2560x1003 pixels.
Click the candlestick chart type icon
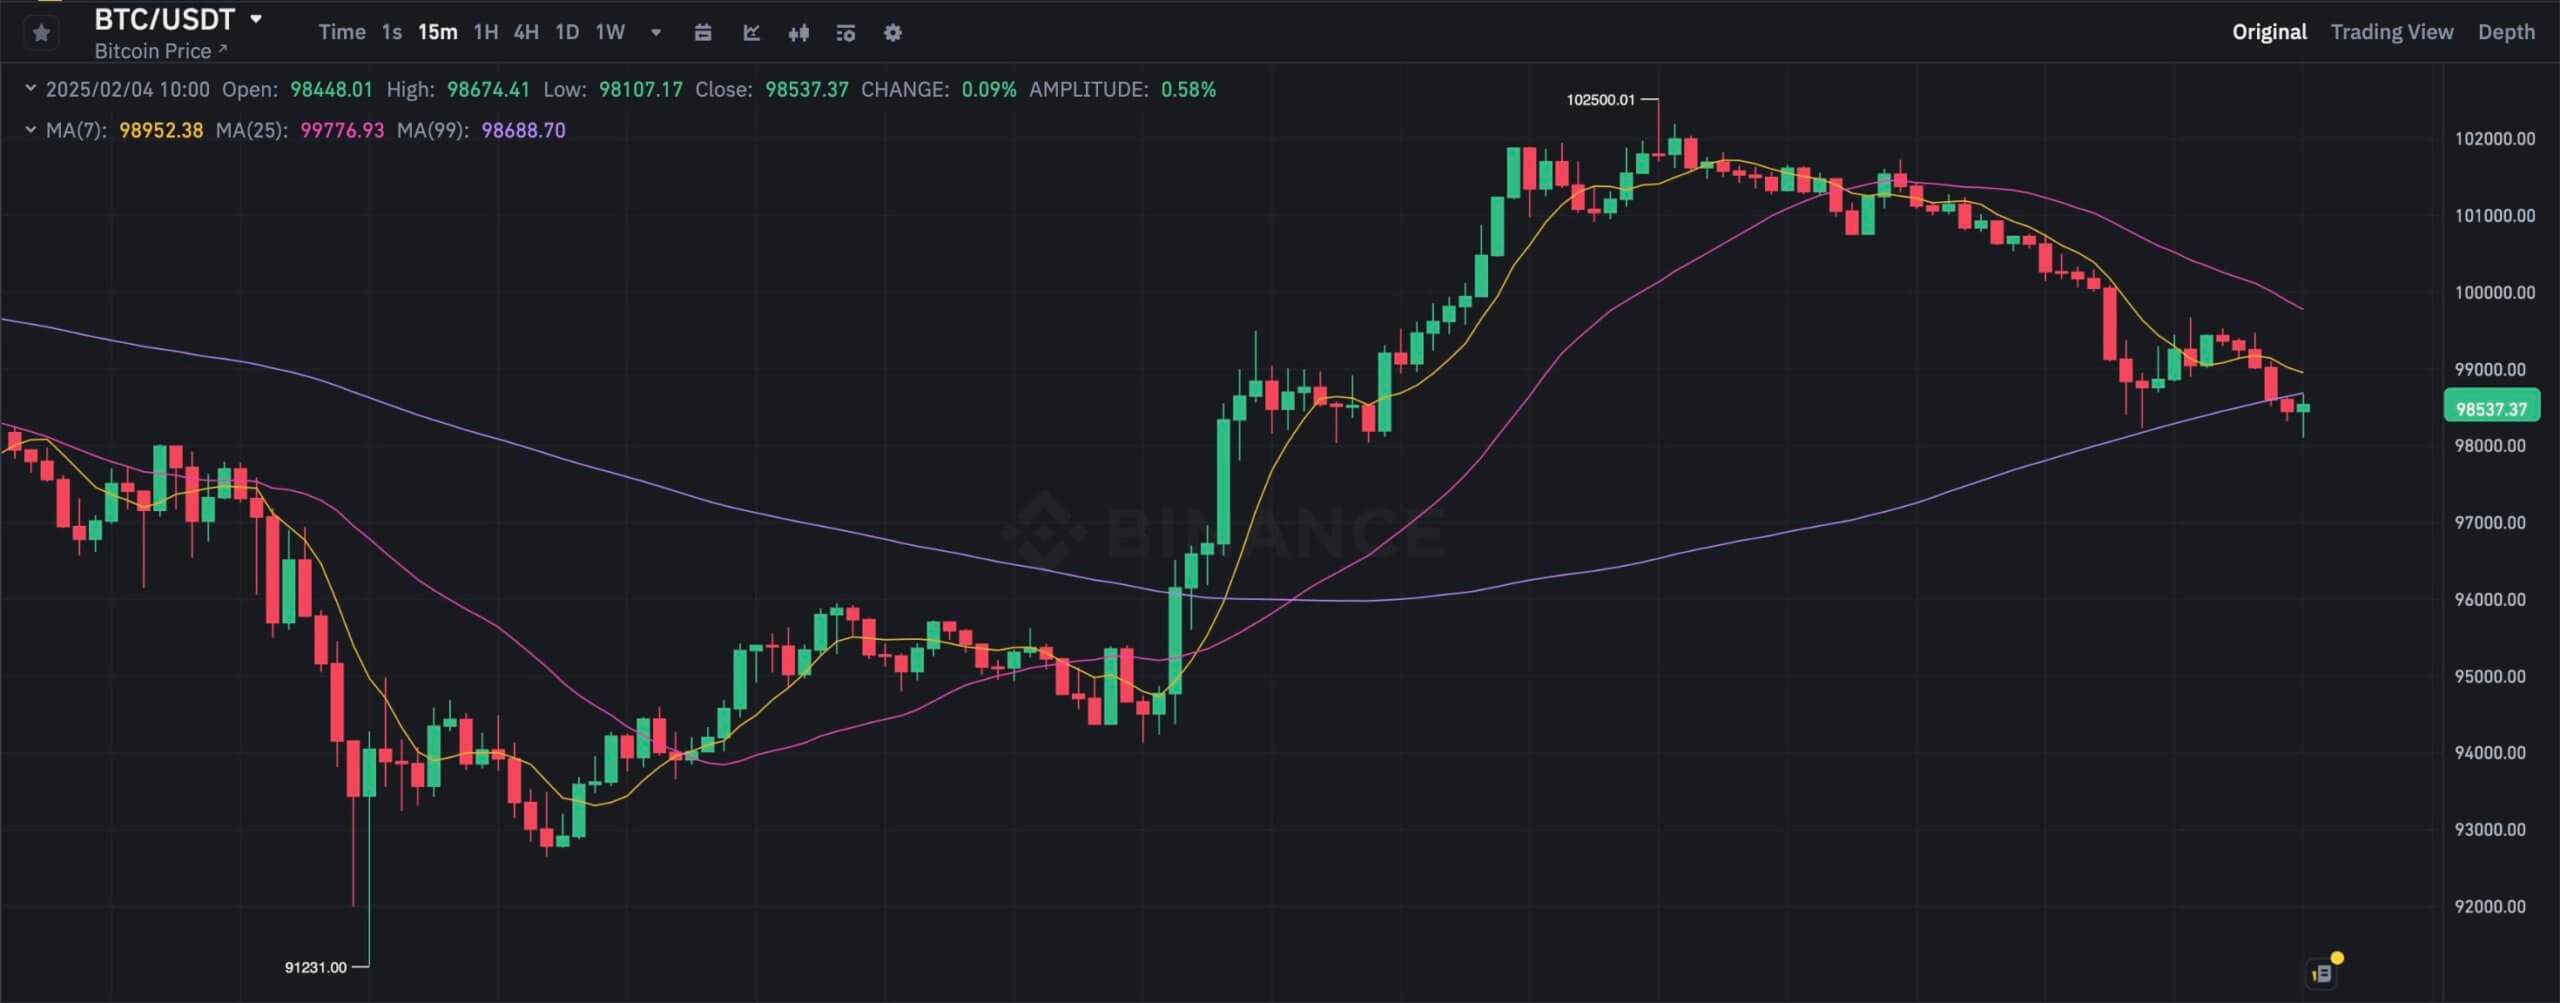pos(798,33)
